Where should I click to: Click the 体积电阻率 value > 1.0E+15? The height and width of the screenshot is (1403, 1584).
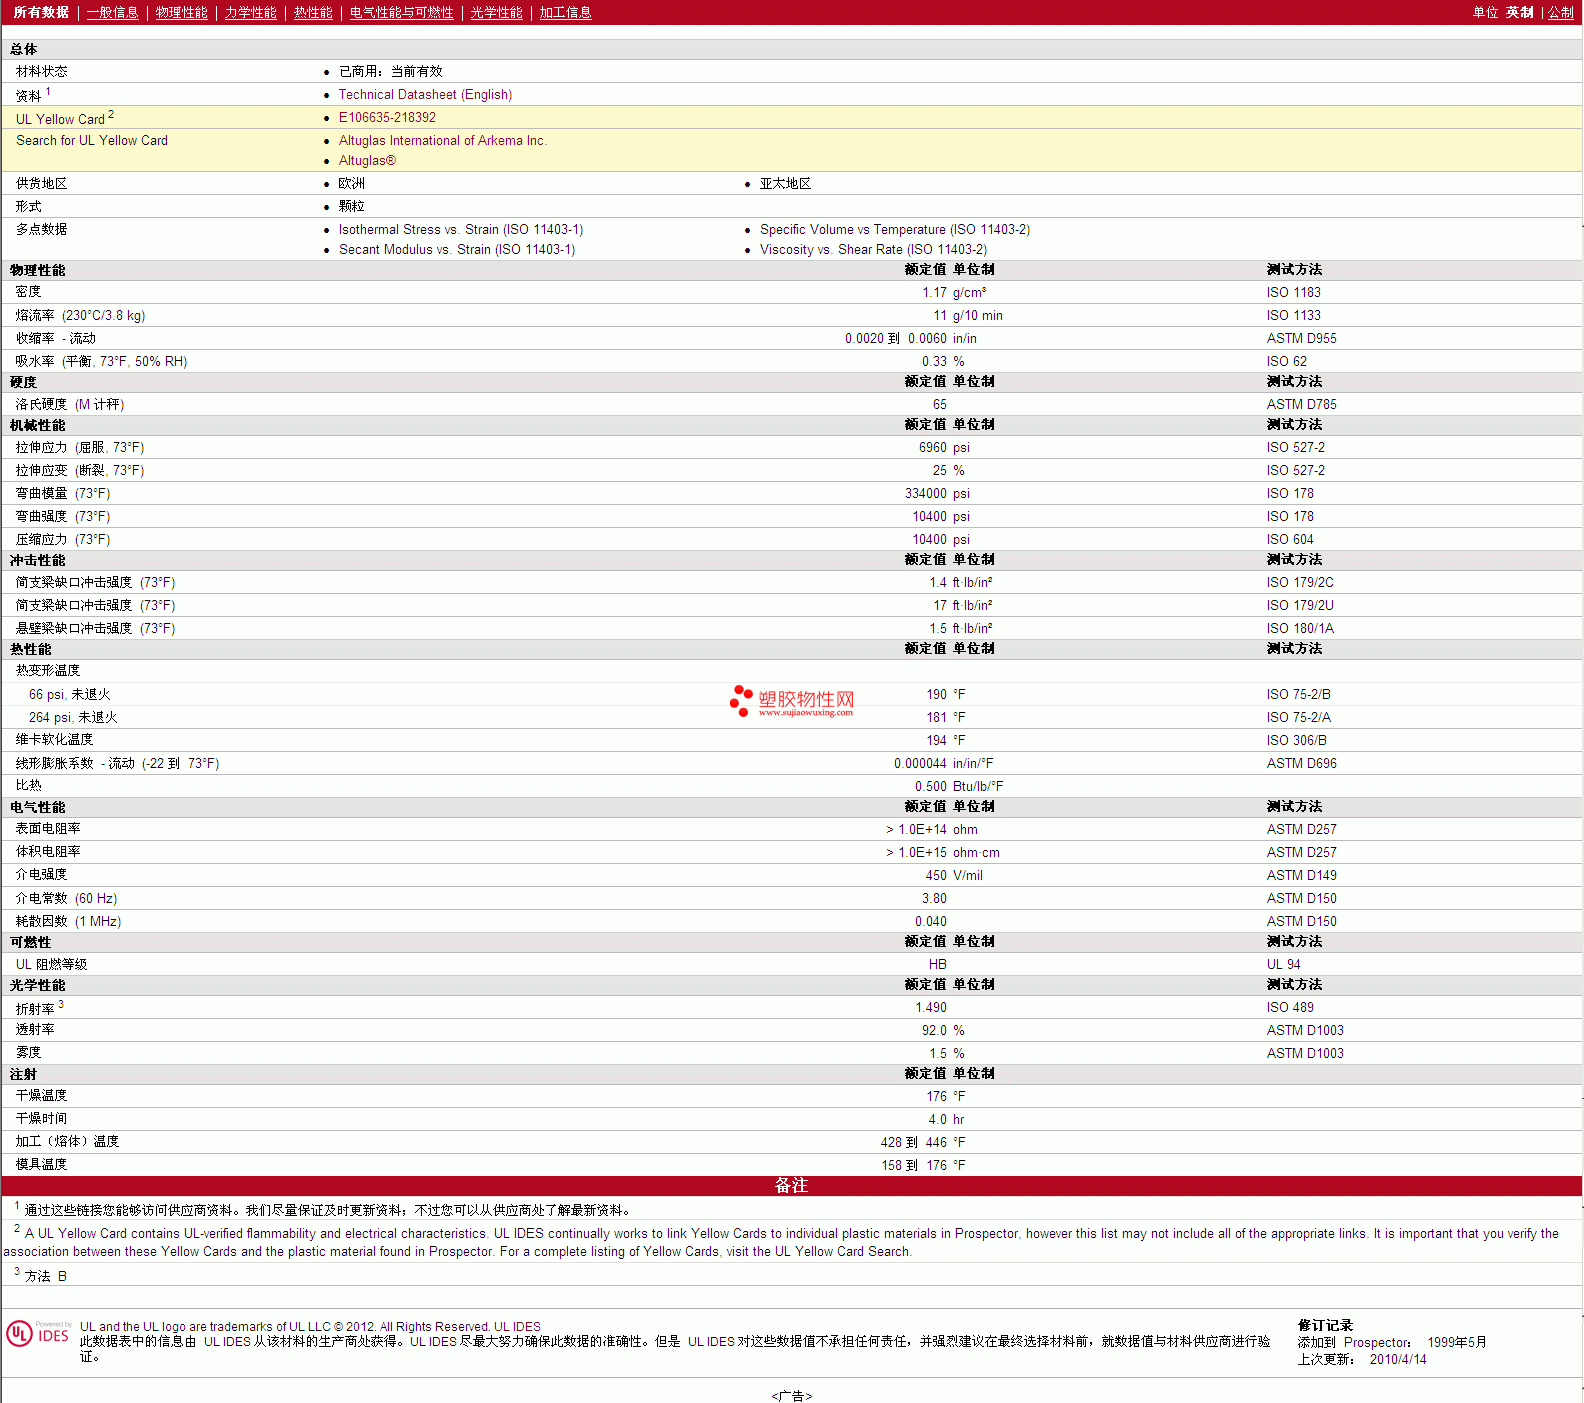click(916, 852)
